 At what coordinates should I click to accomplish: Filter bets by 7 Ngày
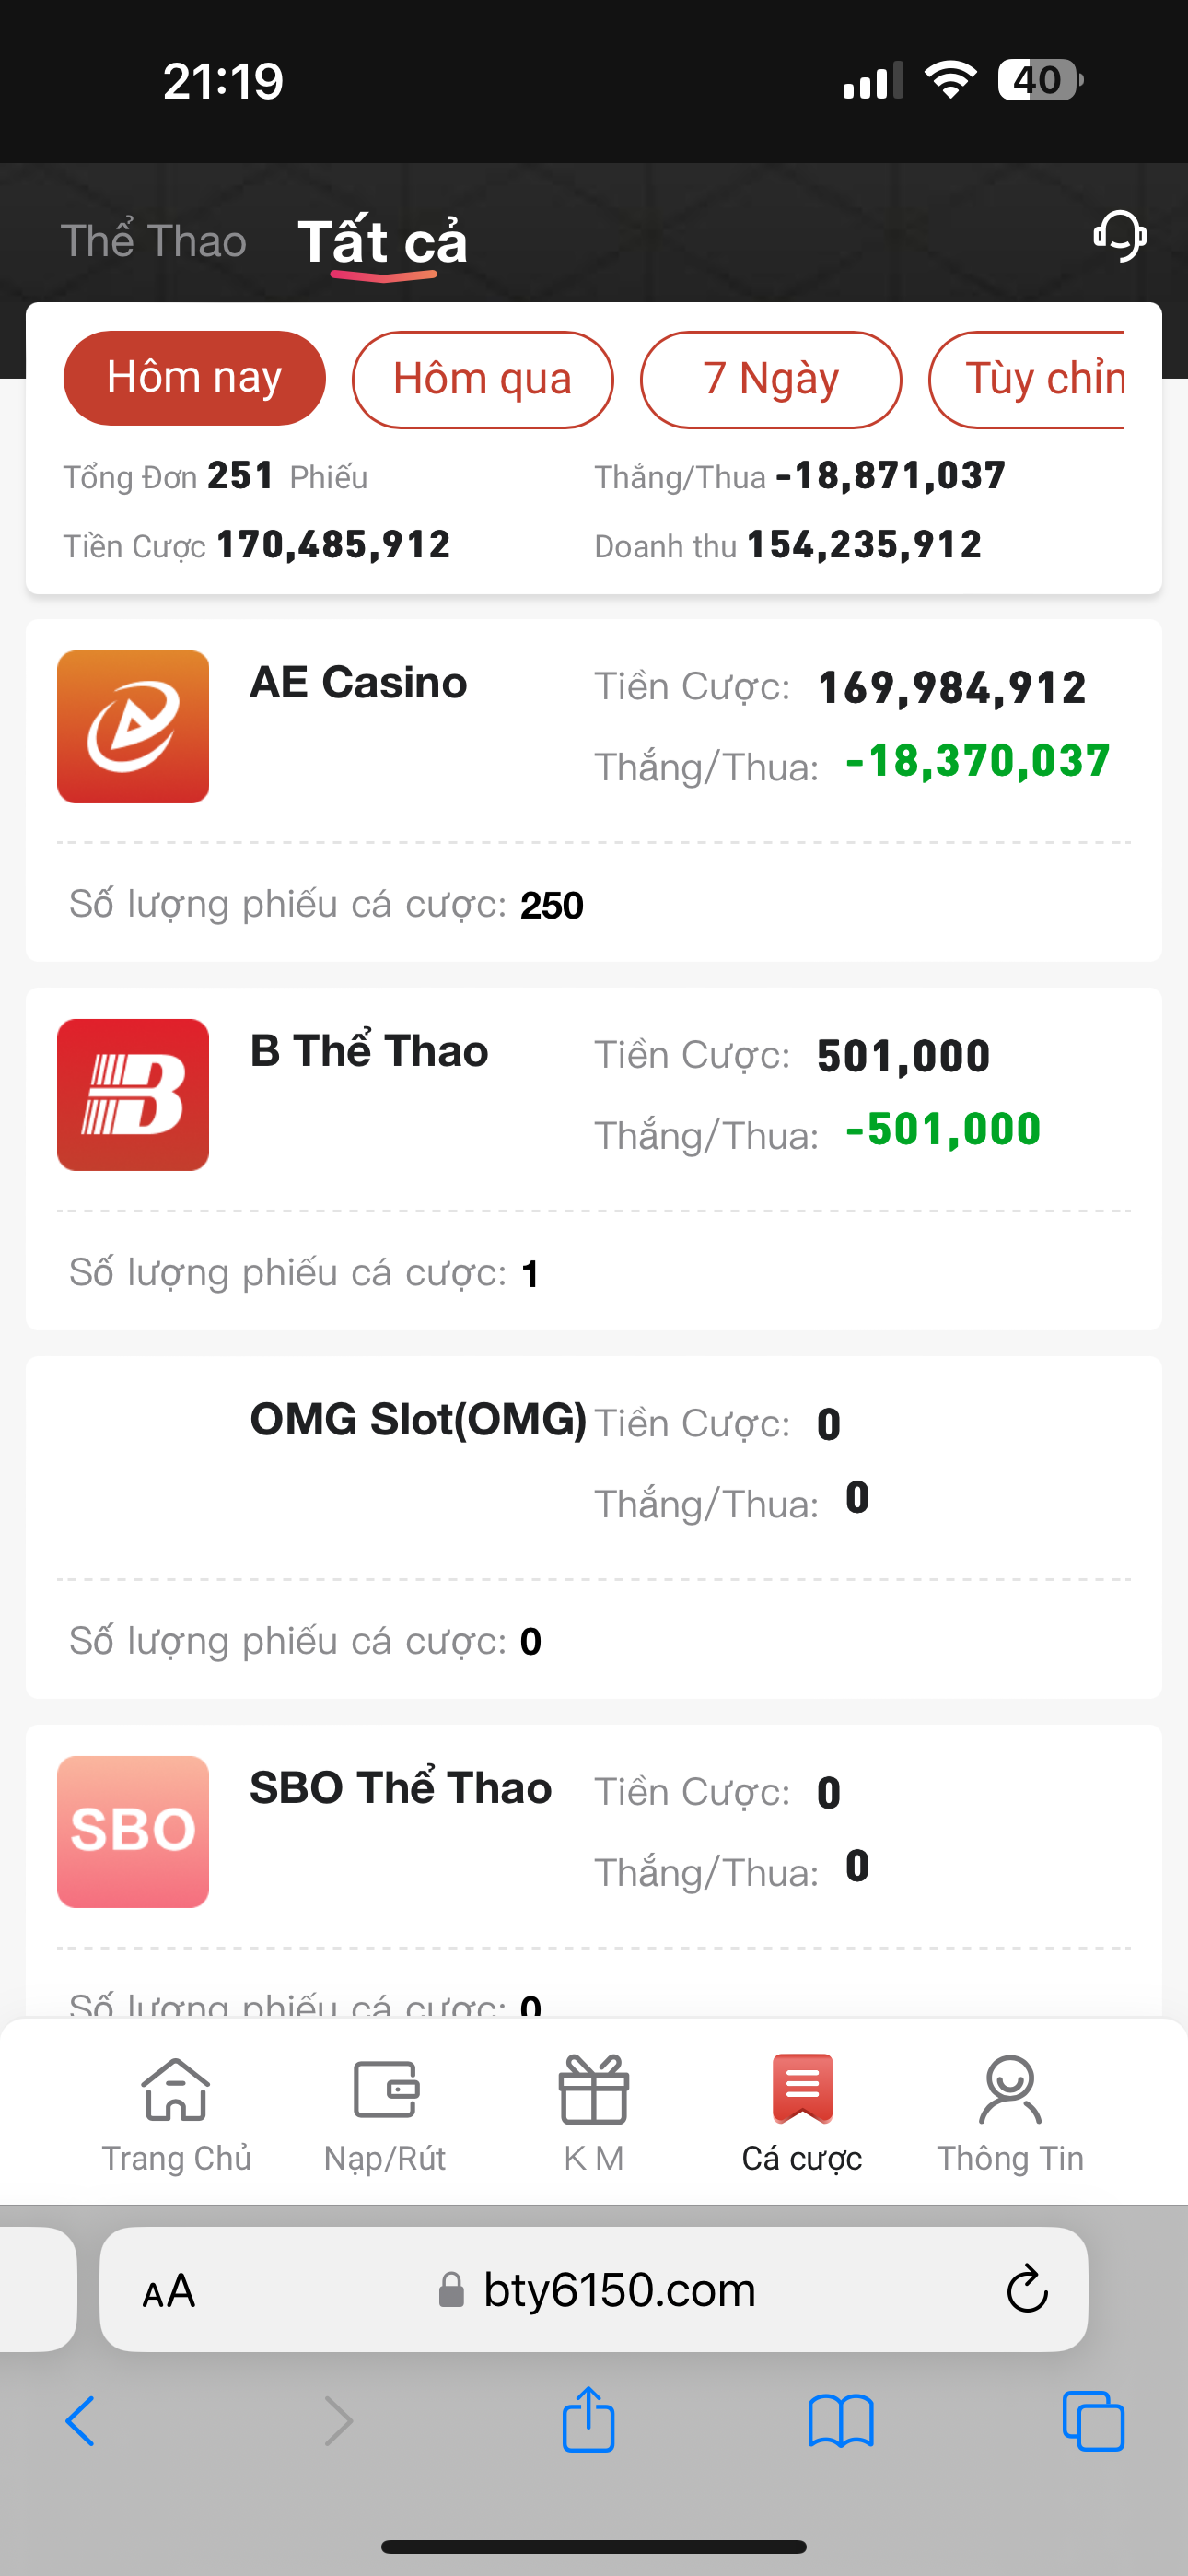[770, 379]
